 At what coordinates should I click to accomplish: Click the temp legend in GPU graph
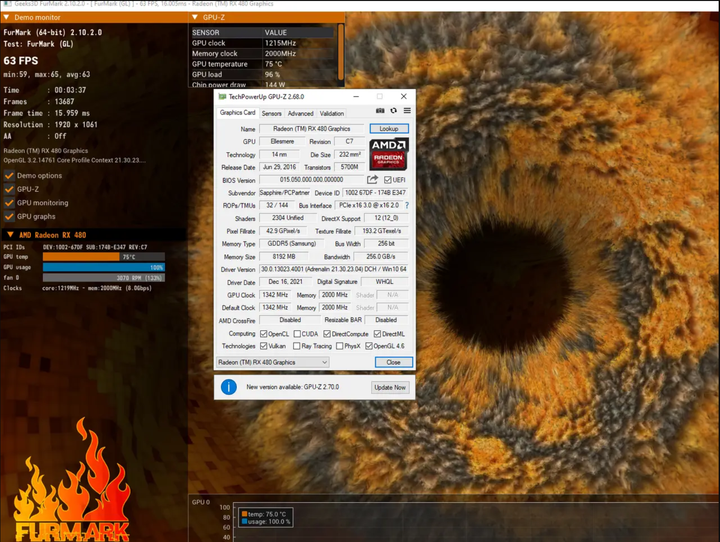click(264, 514)
